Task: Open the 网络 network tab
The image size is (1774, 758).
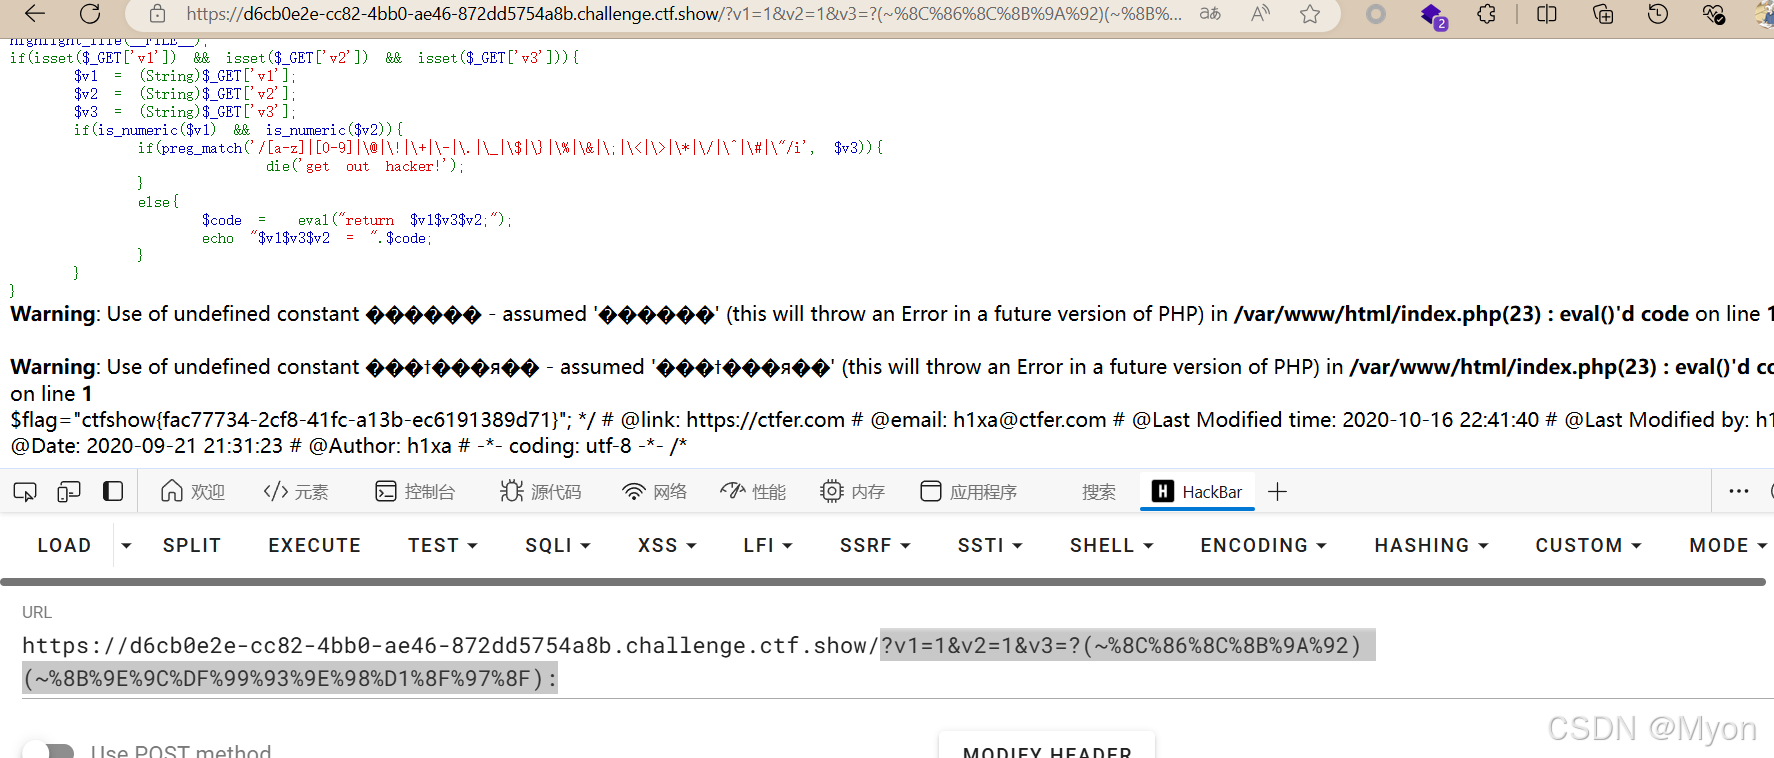Action: point(655,492)
